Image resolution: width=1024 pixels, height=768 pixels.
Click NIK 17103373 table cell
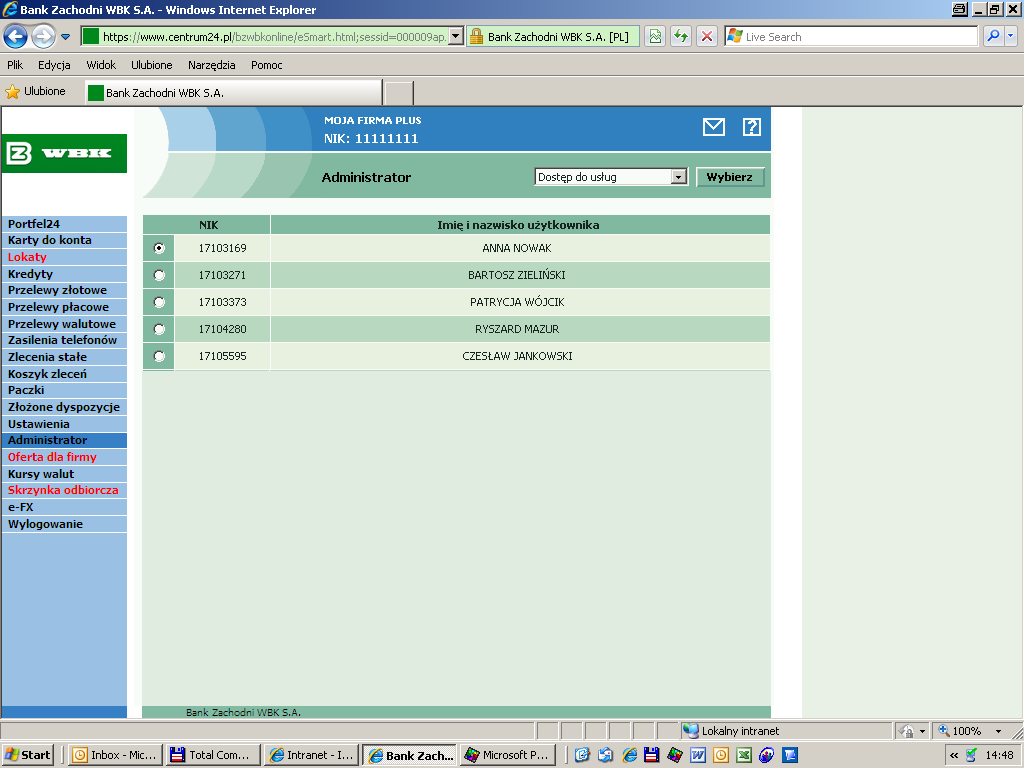coord(222,302)
